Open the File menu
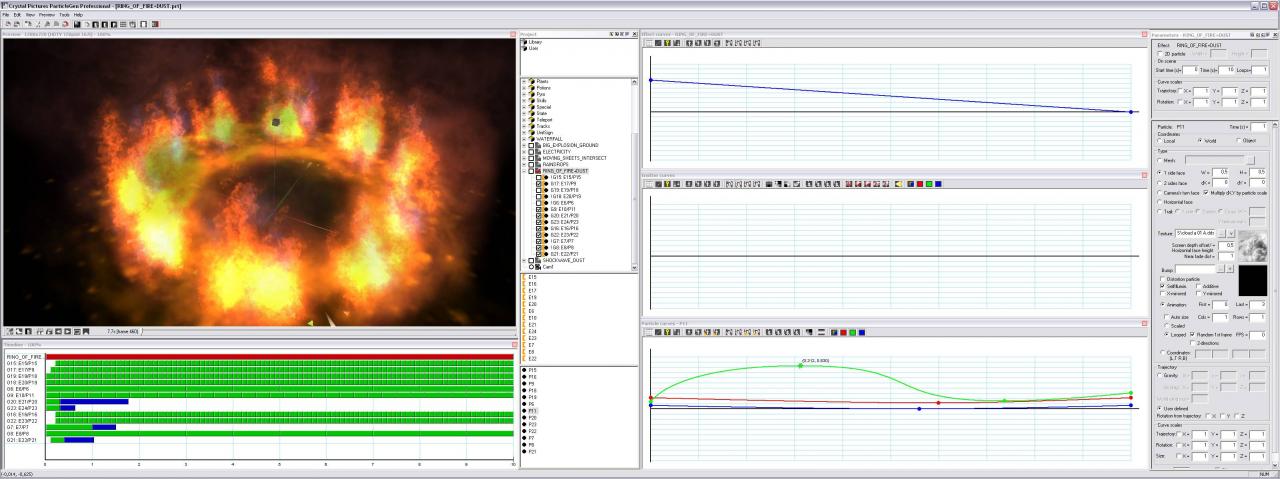 coord(5,15)
